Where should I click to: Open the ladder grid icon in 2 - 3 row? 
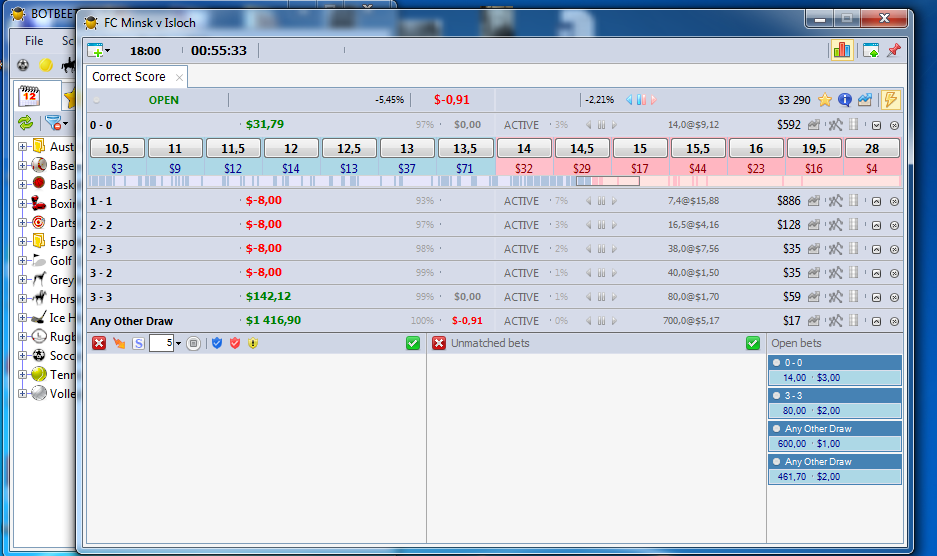[853, 248]
